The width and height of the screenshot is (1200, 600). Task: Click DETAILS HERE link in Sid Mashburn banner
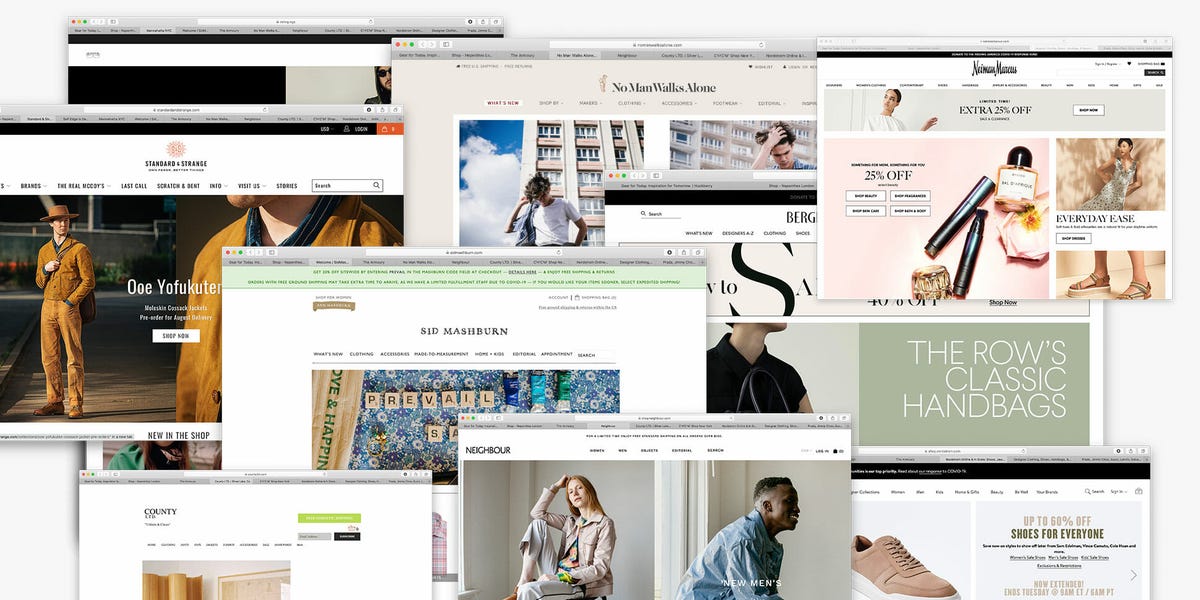pyautogui.click(x=524, y=271)
